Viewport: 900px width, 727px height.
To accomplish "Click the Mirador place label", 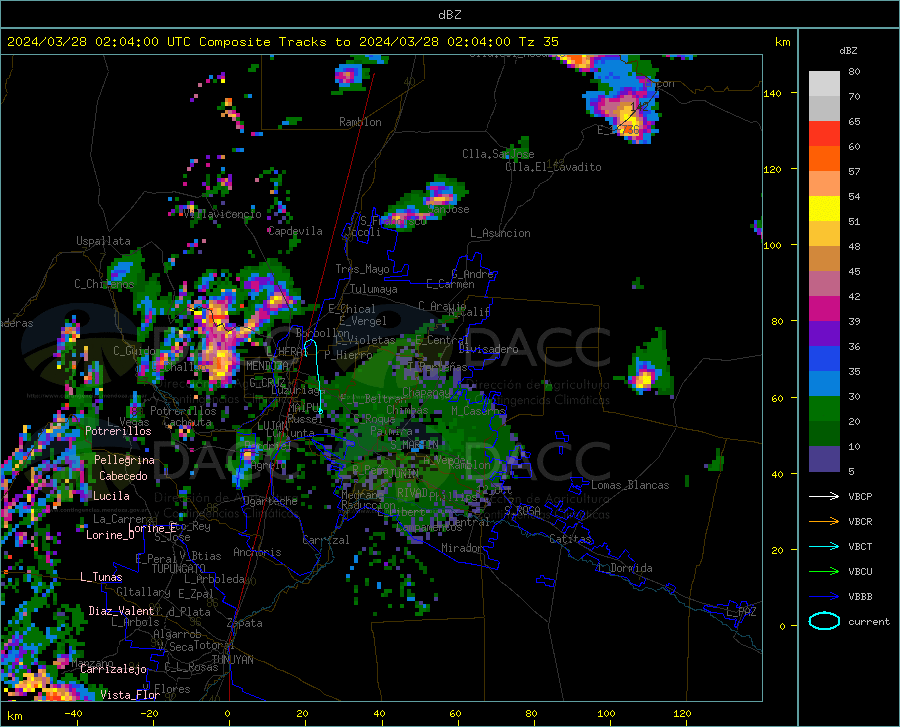I will (x=461, y=548).
